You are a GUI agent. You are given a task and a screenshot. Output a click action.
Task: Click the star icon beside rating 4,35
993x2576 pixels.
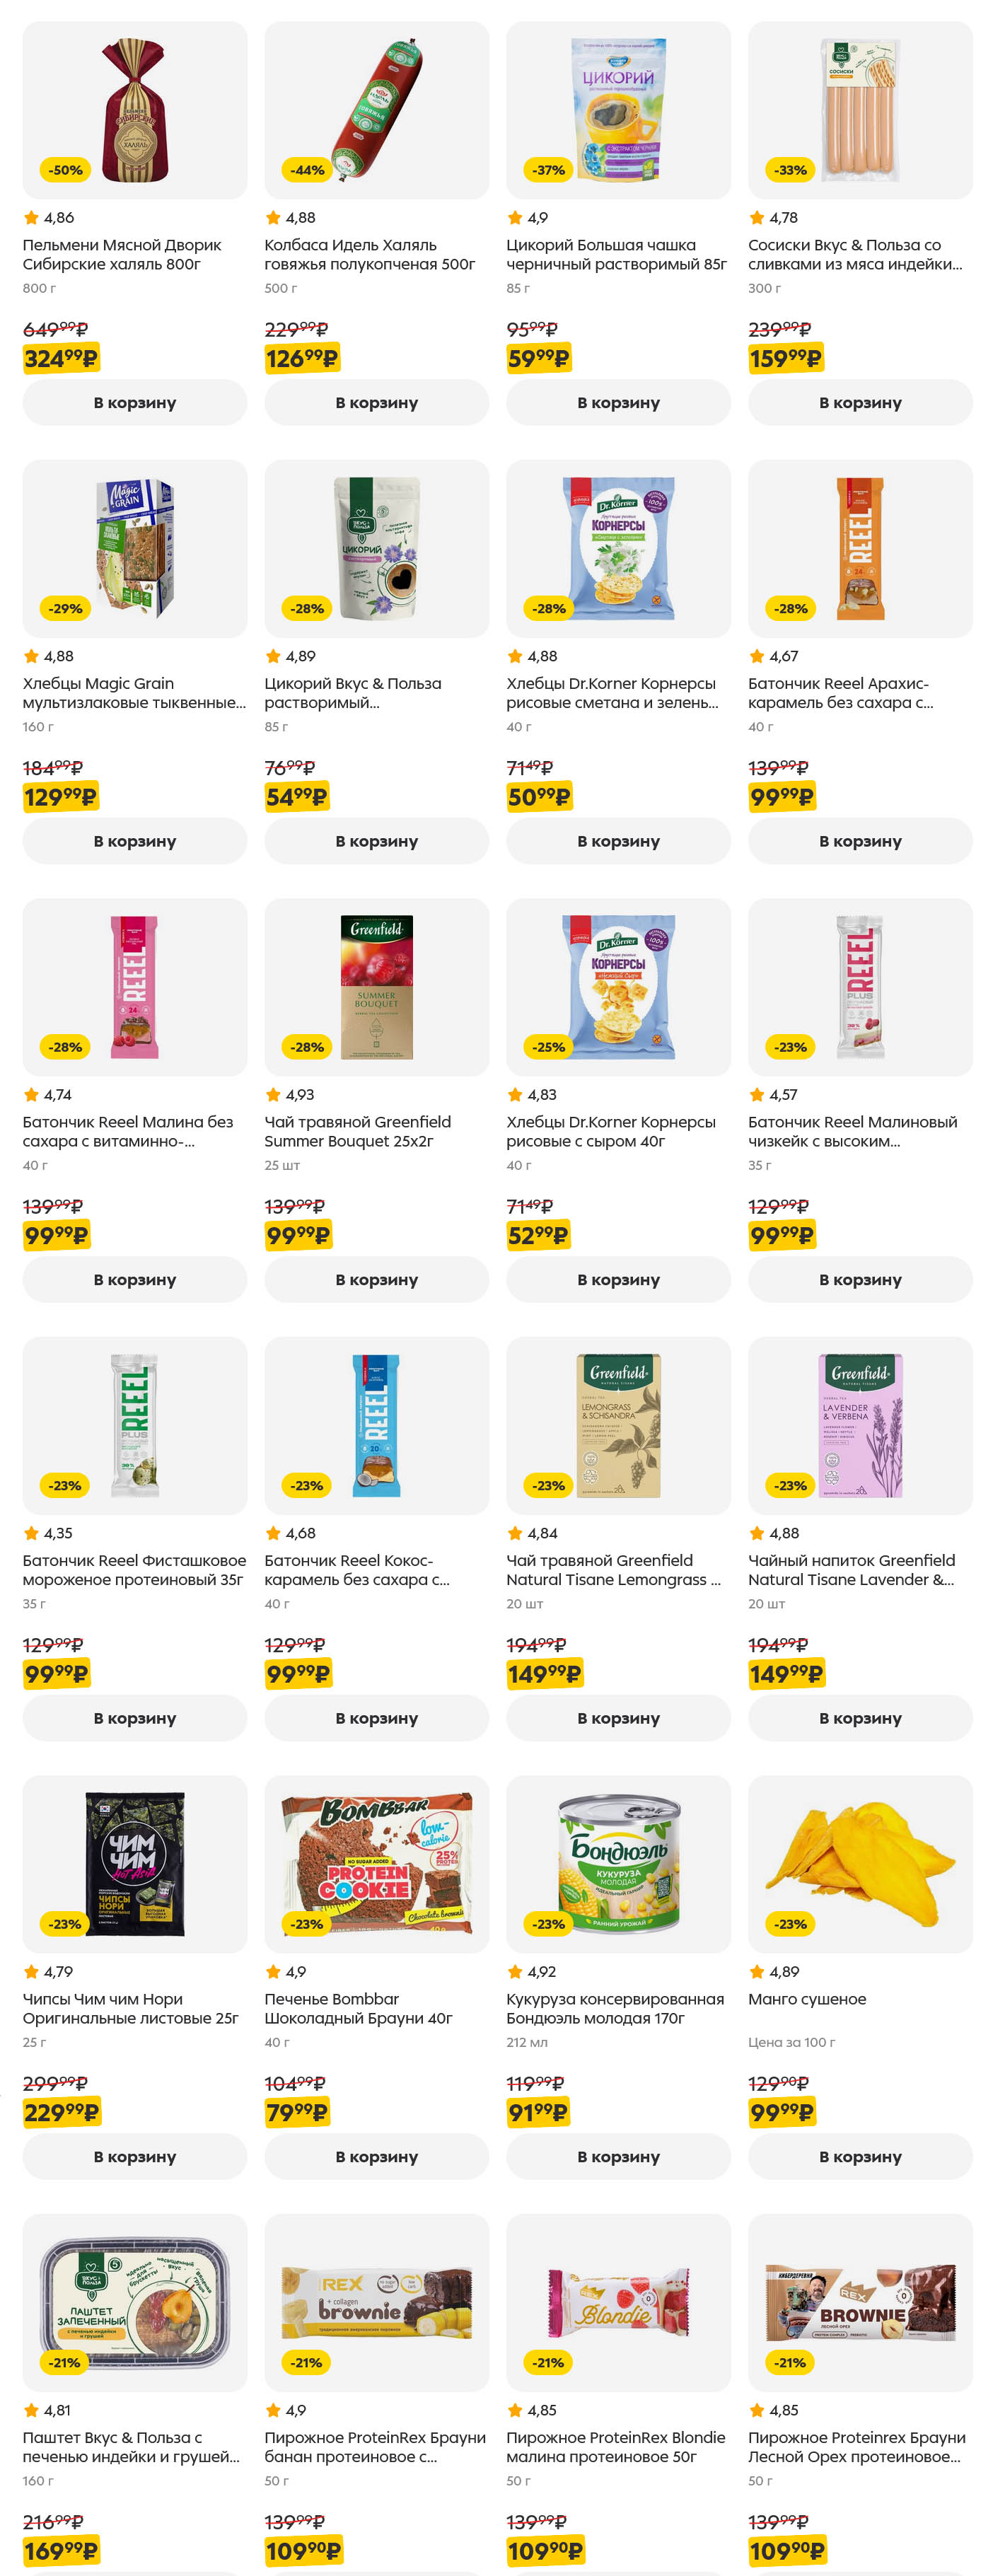31,1533
